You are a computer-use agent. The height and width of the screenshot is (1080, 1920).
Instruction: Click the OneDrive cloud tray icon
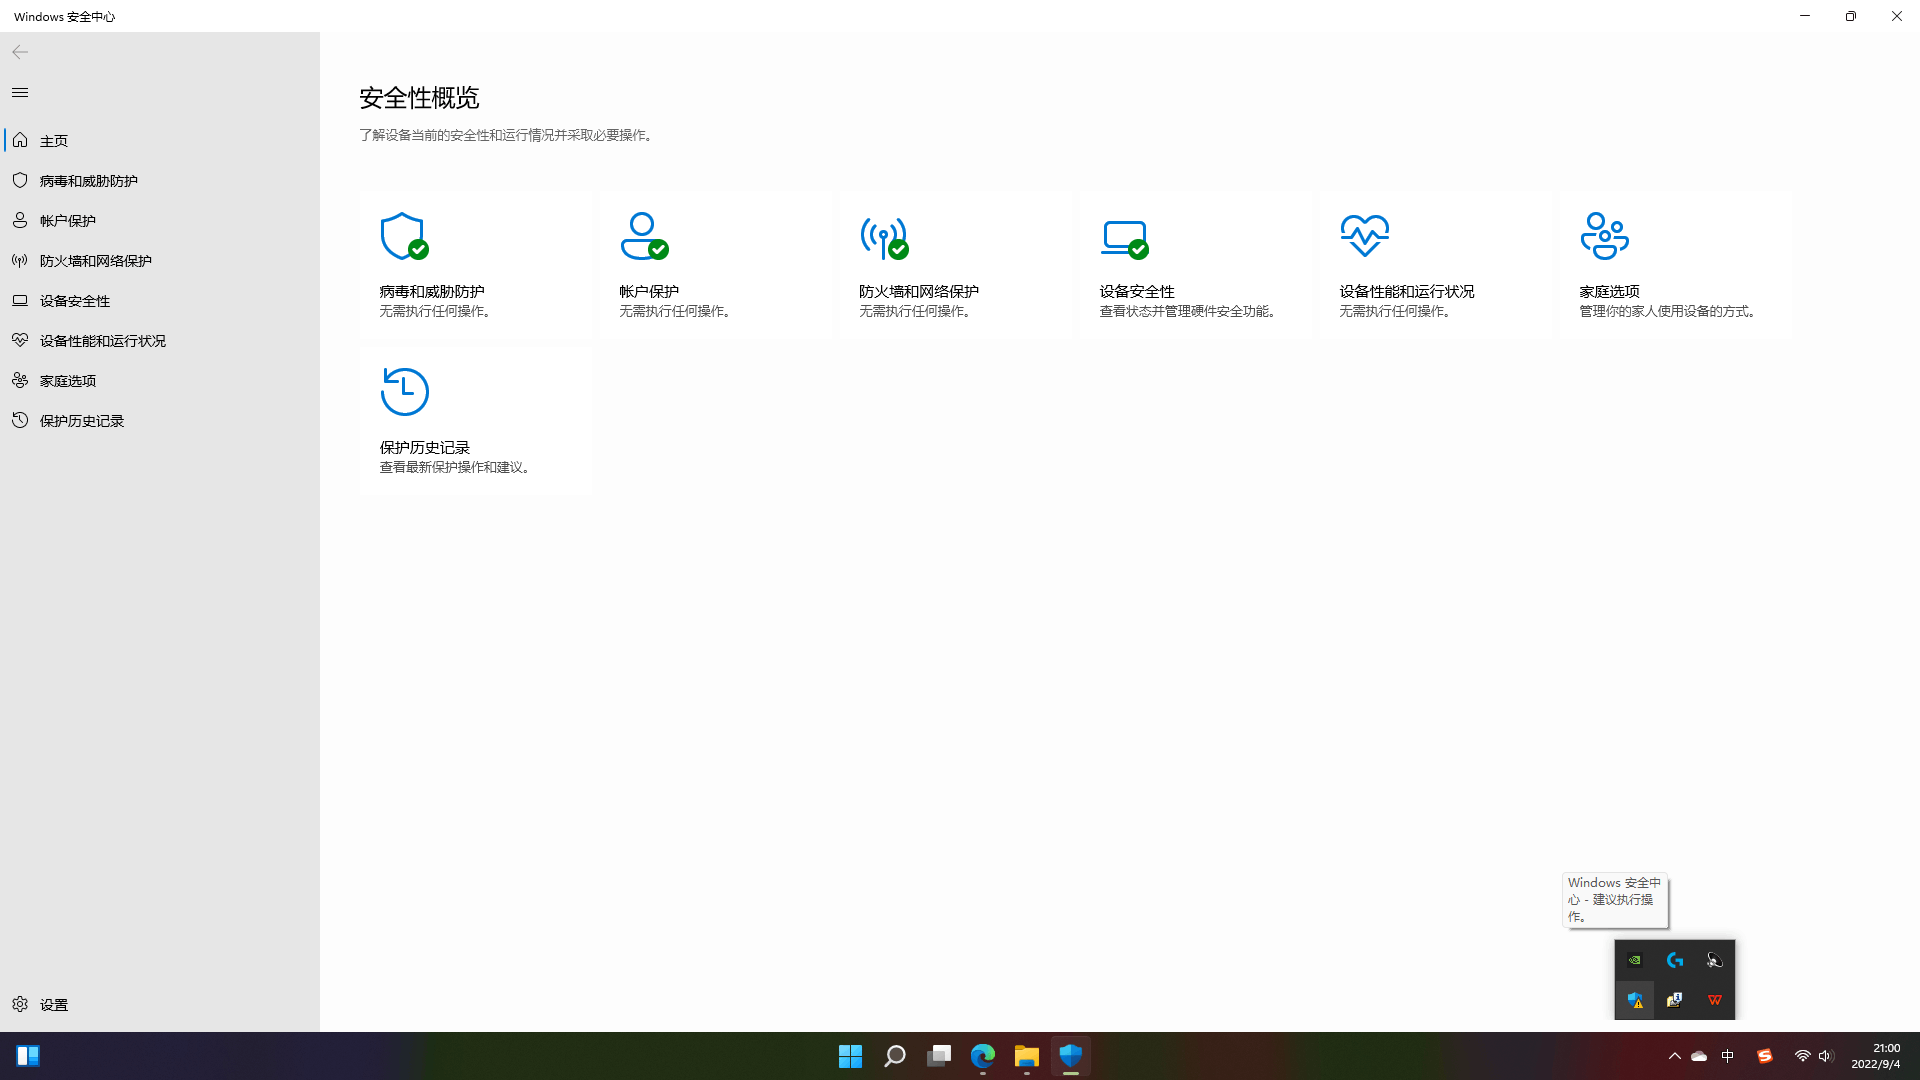[x=1699, y=1056]
